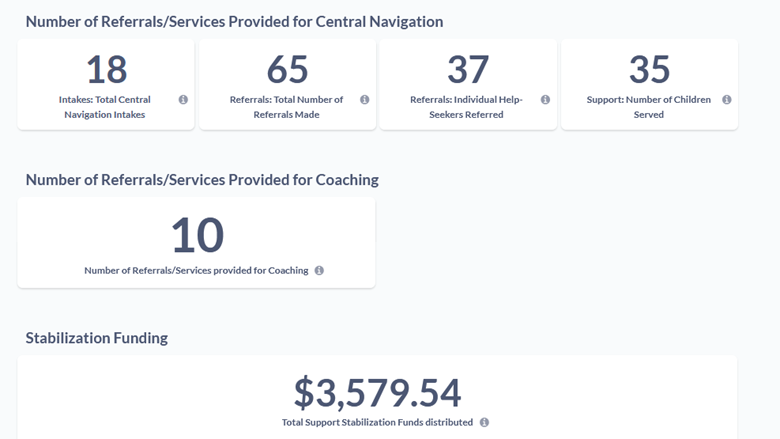This screenshot has width=780, height=439.
Task: Click the Stabilization Funding section heading
Action: tap(97, 338)
